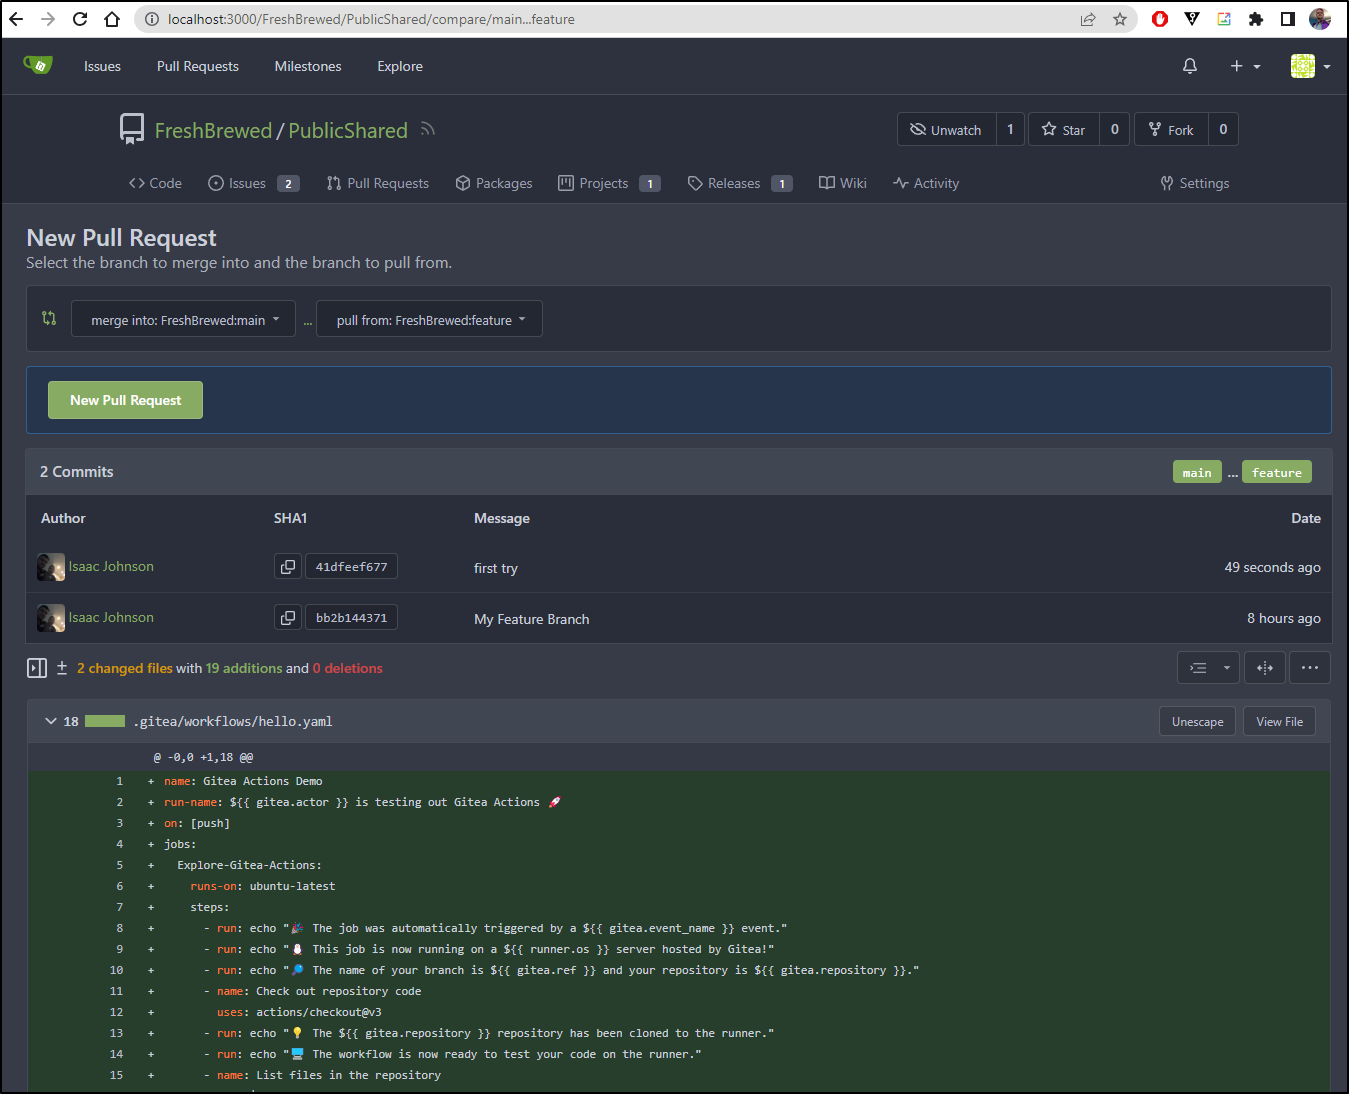This screenshot has width=1349, height=1094.
Task: Open the Releases tab
Action: tap(740, 183)
